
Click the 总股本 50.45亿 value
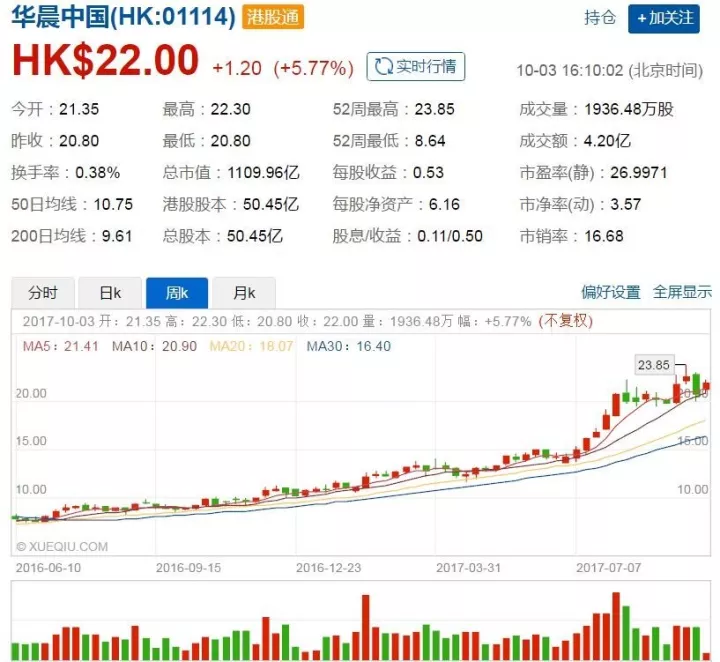[x=254, y=236]
